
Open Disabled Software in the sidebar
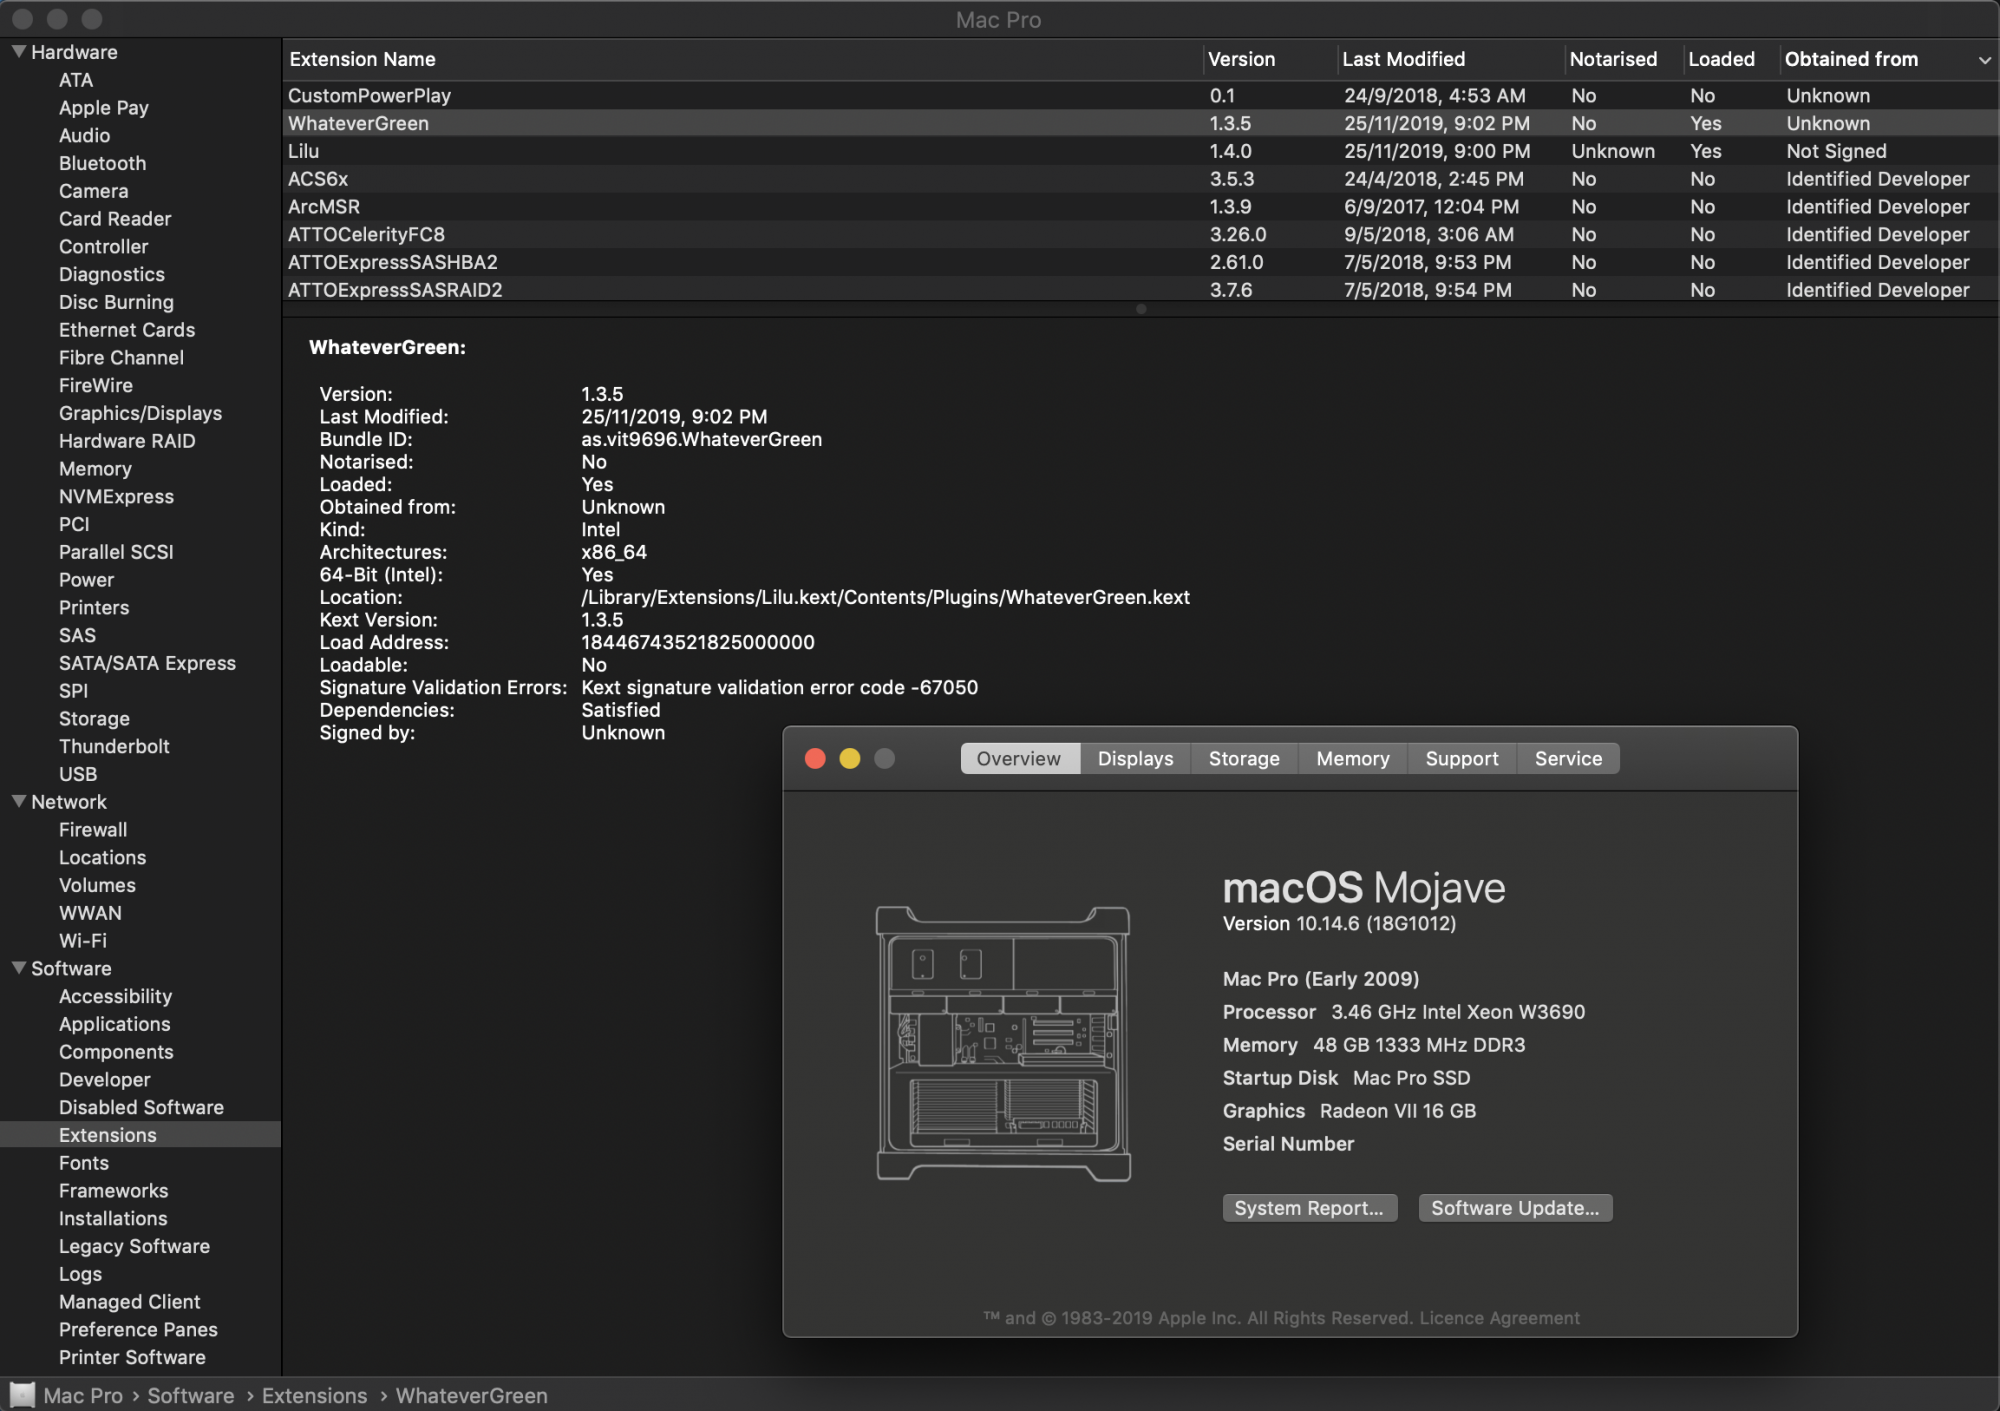click(x=141, y=1107)
